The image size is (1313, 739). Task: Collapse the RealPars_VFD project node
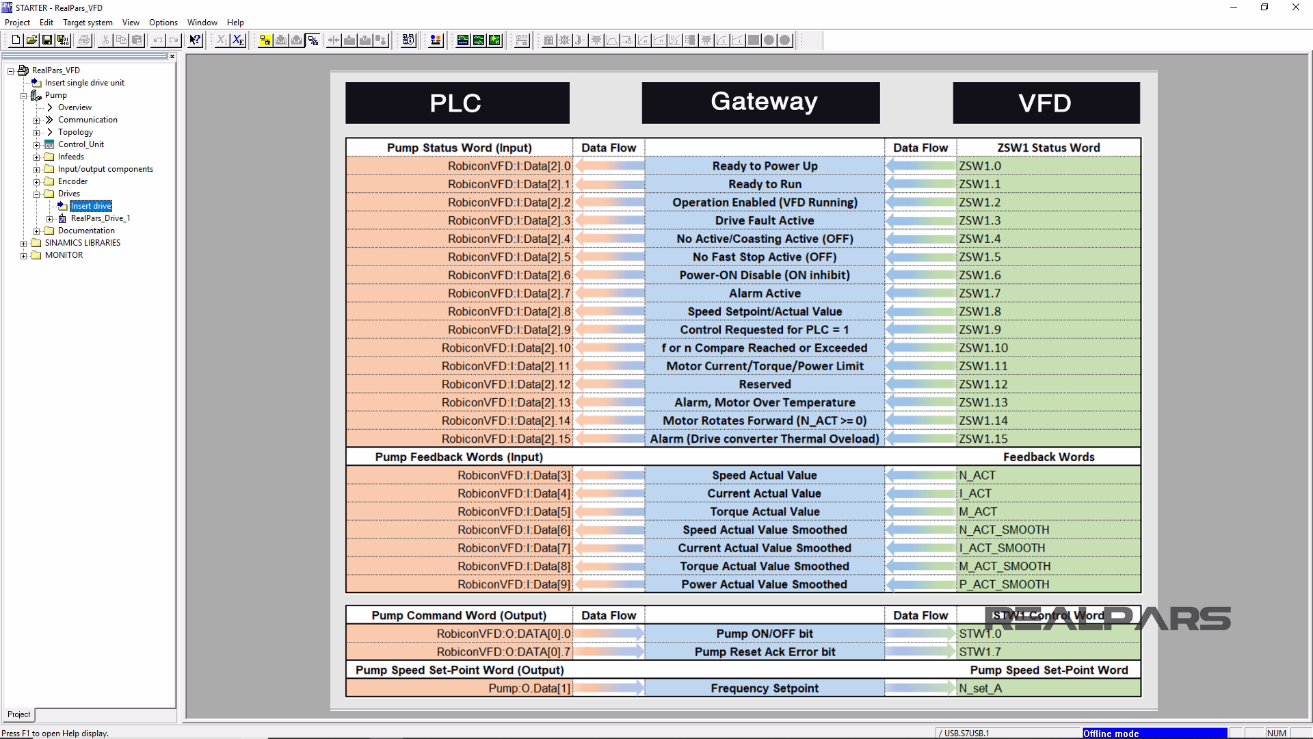11,70
